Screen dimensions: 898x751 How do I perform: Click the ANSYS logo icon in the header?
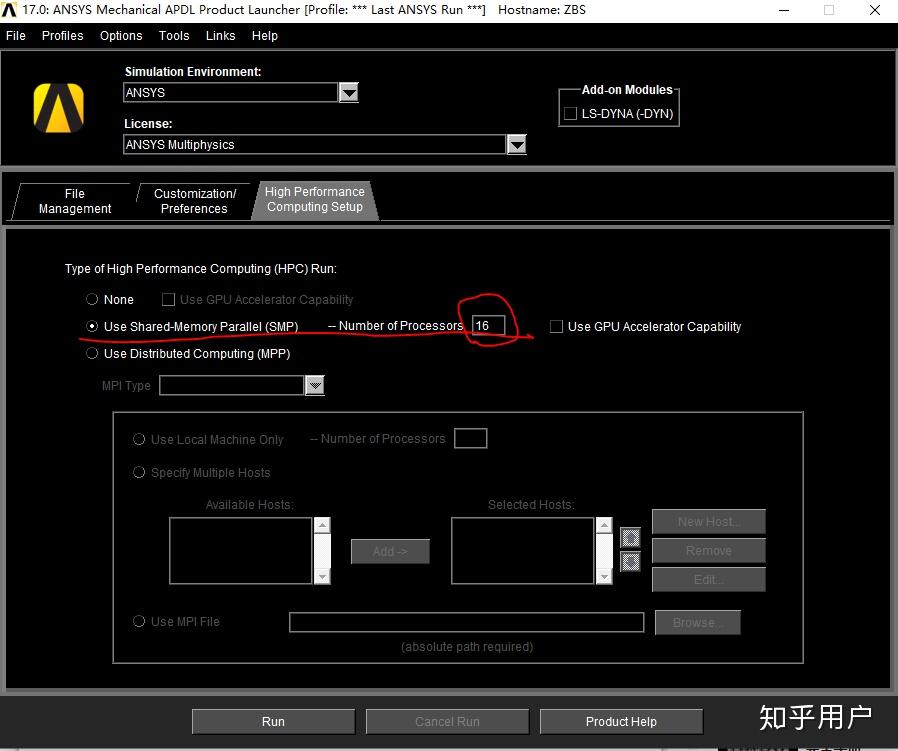(58, 108)
